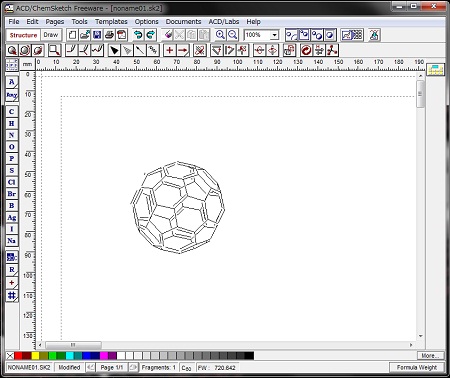Click the red Reaction Arrow icon
Viewport: 450px width, 378px height.
pos(182,50)
